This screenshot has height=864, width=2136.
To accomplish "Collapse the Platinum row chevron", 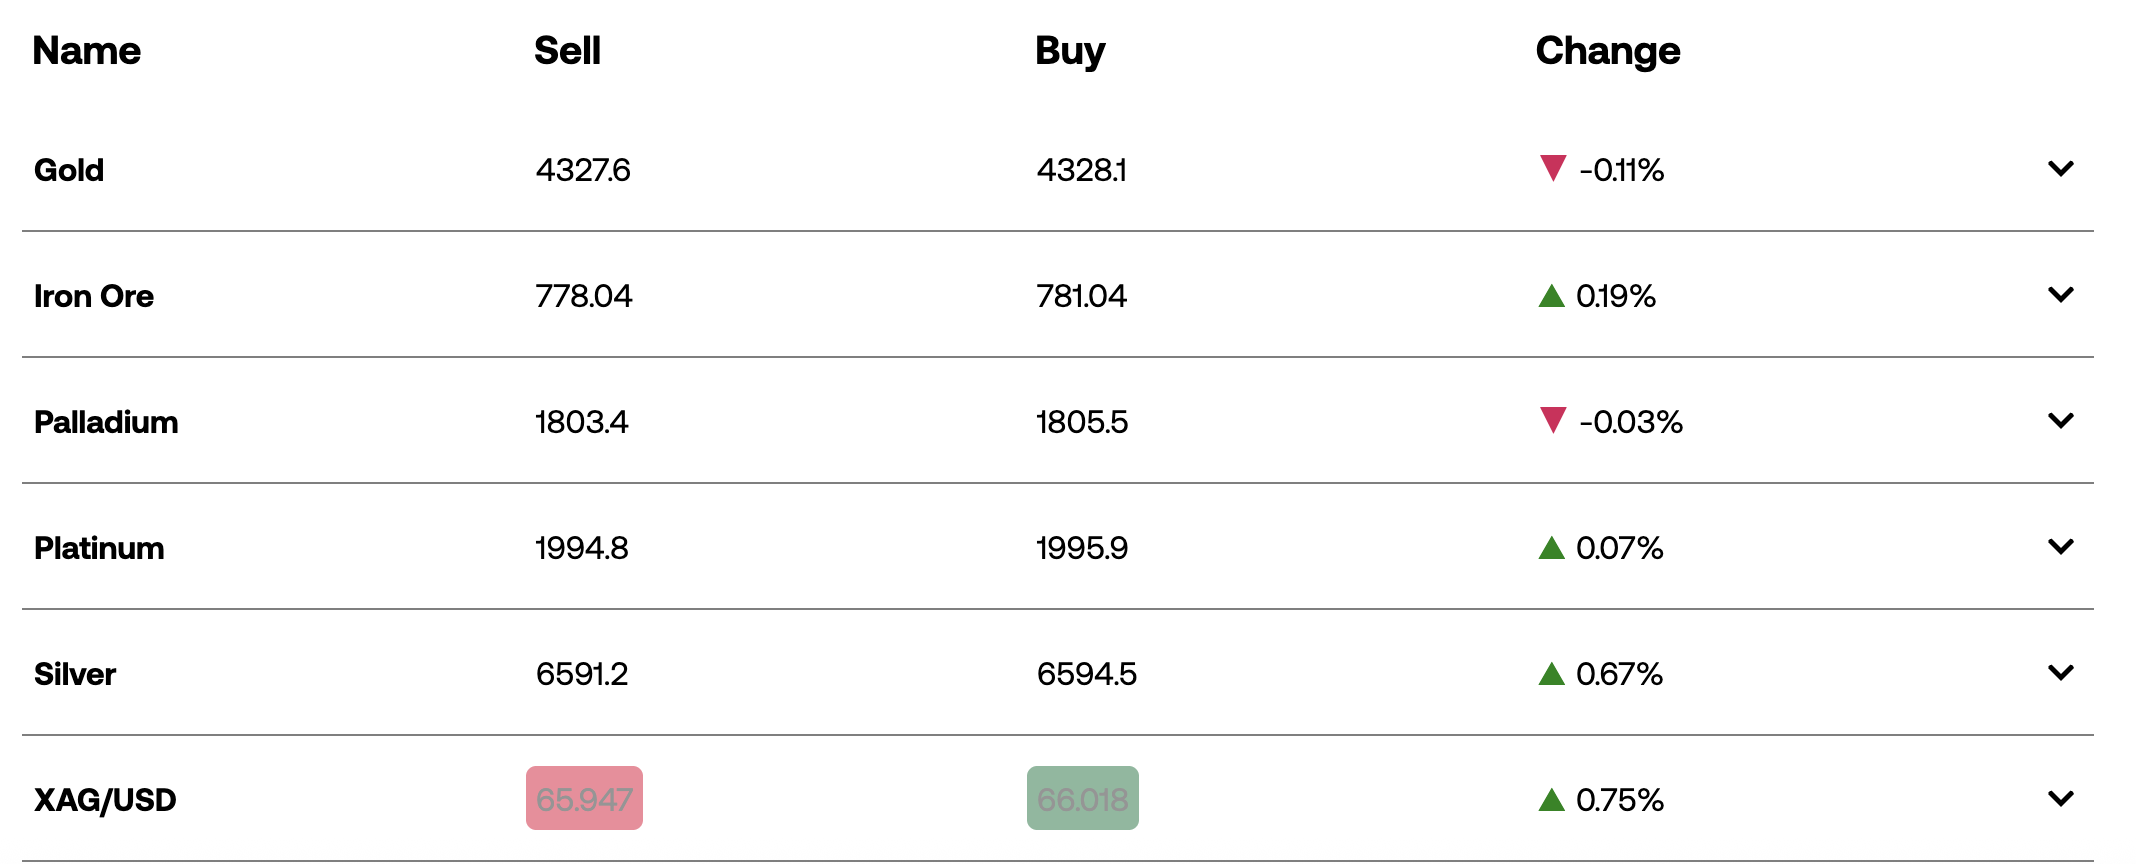I will pos(2061,546).
